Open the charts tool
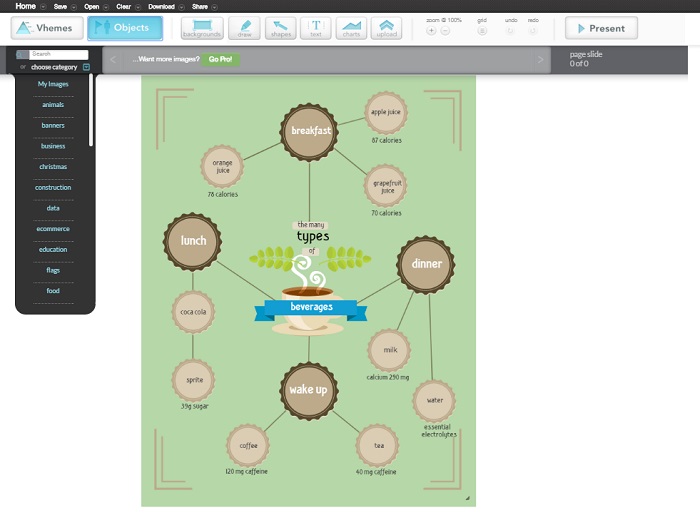The width and height of the screenshot is (700, 520). (350, 28)
